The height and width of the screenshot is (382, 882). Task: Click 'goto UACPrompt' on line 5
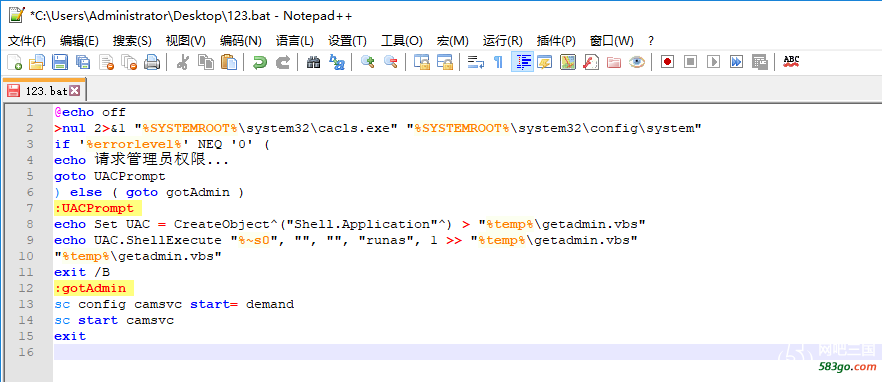coord(110,177)
